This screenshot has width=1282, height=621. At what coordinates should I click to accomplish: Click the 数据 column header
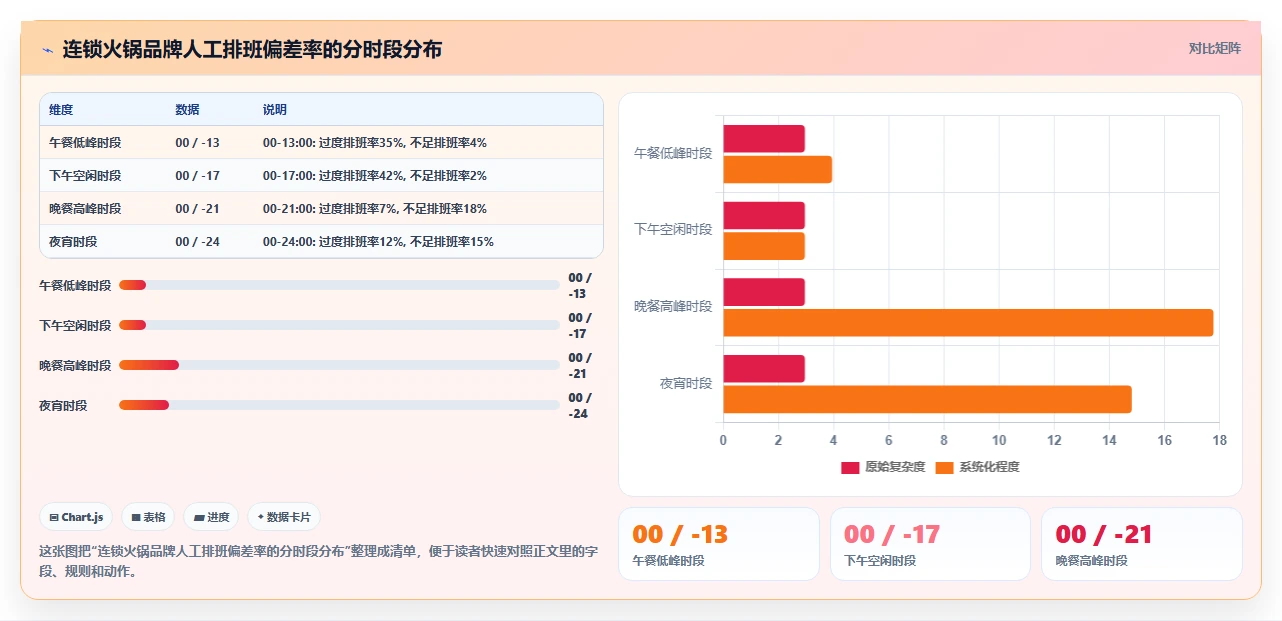(x=187, y=110)
